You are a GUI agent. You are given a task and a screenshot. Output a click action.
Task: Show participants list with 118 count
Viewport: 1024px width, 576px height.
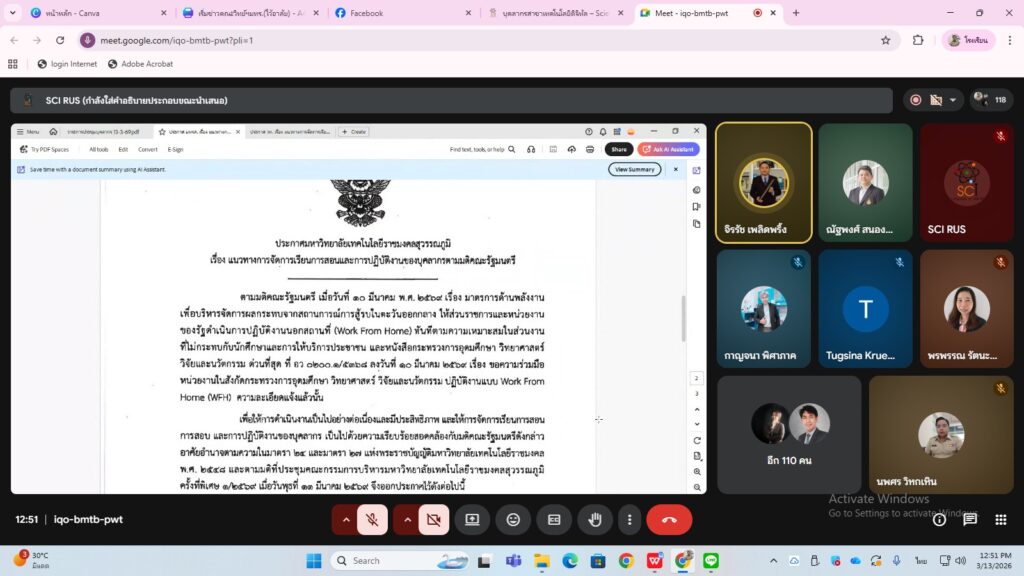991,100
